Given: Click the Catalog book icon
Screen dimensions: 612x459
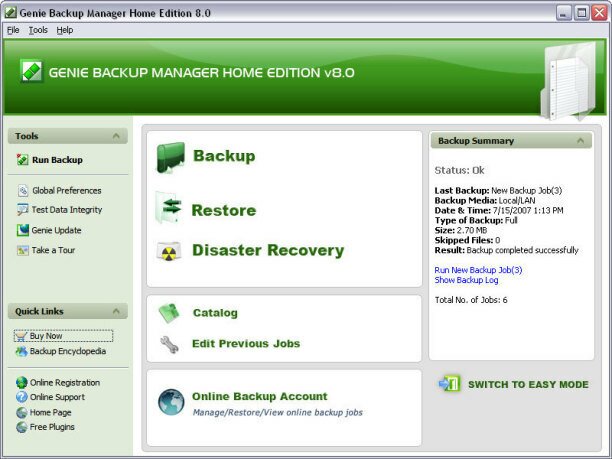Looking at the screenshot, I should pos(169,313).
